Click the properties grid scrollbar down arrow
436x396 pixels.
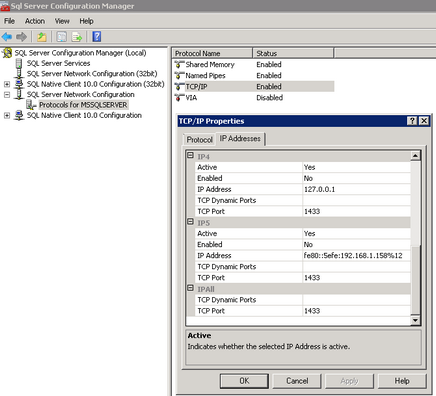coord(415,320)
